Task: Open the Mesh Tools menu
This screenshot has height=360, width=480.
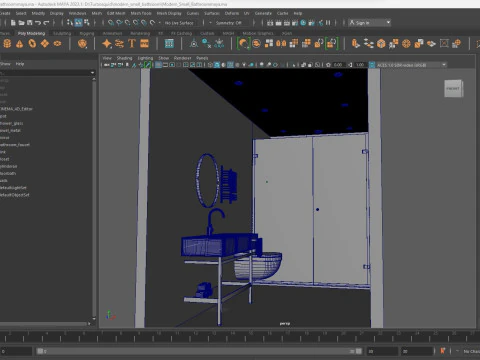Action: pyautogui.click(x=141, y=13)
